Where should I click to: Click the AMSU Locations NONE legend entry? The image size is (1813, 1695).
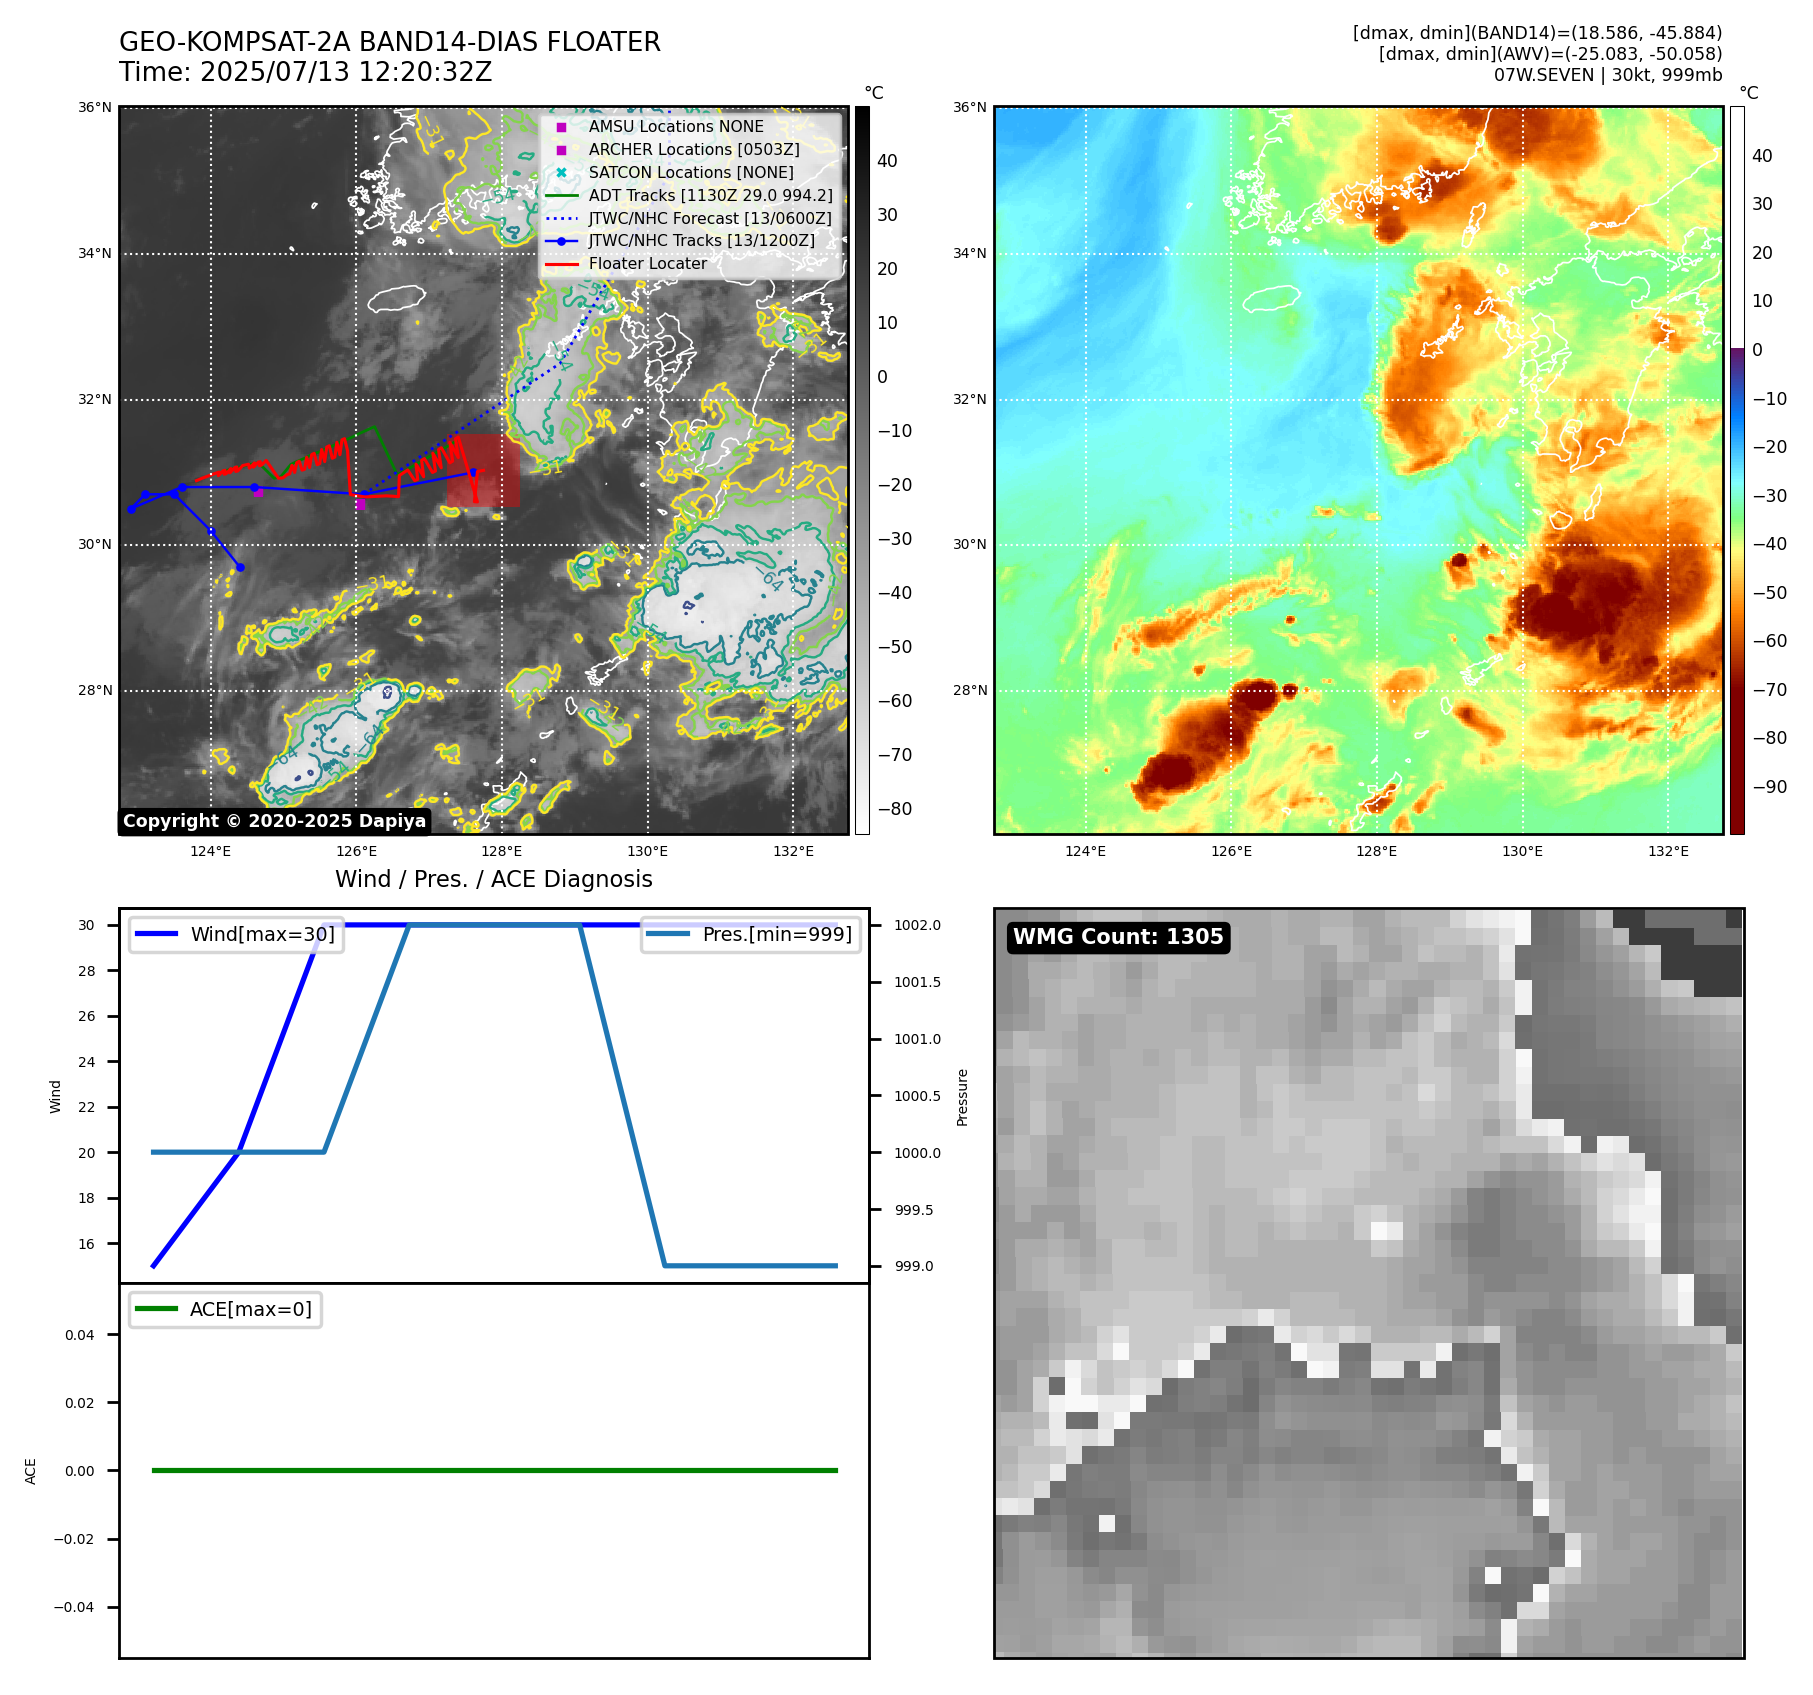pyautogui.click(x=676, y=127)
